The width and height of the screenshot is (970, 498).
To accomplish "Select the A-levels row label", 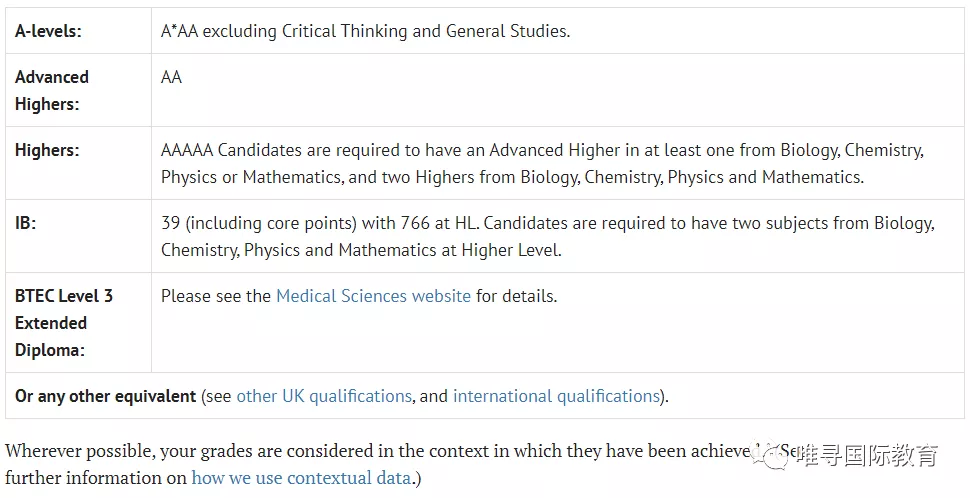I will [x=48, y=31].
